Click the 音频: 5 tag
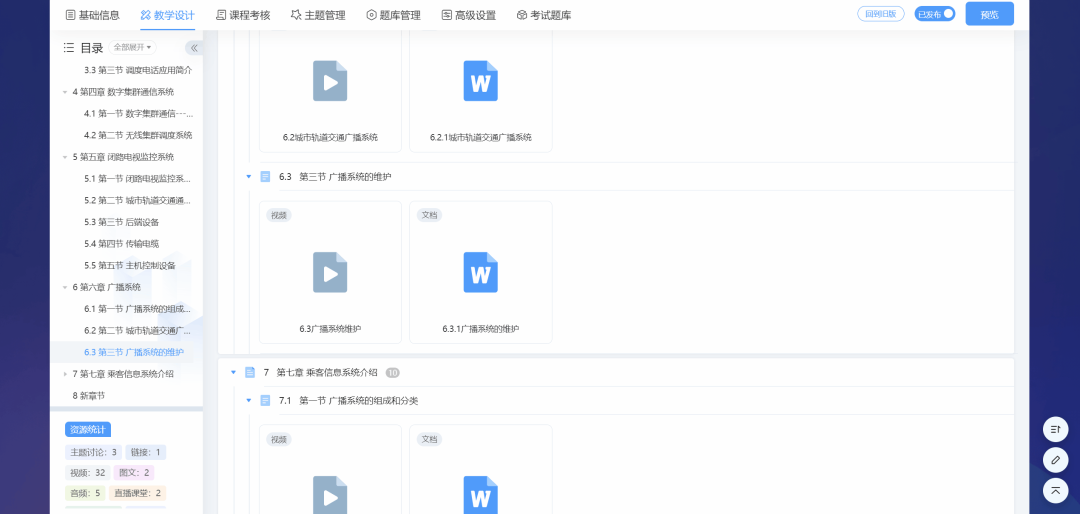Viewport: 1080px width, 514px height. coord(85,493)
